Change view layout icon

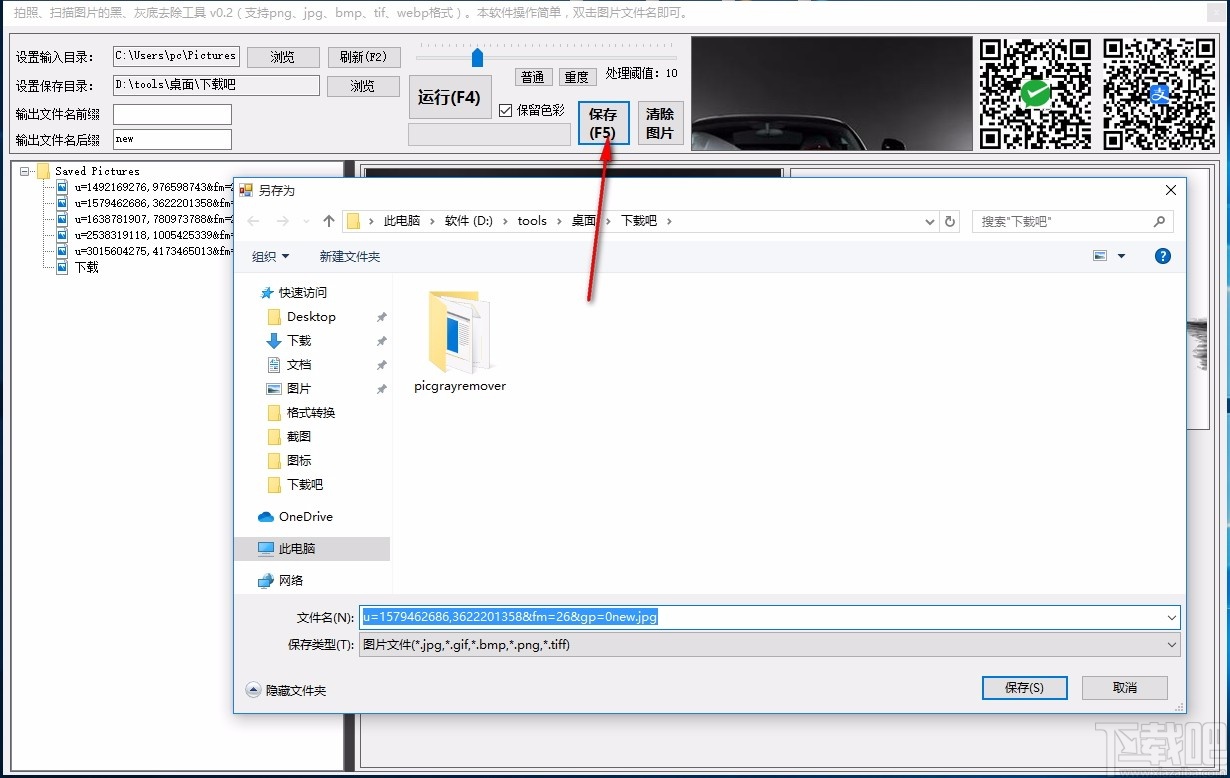[x=1100, y=256]
